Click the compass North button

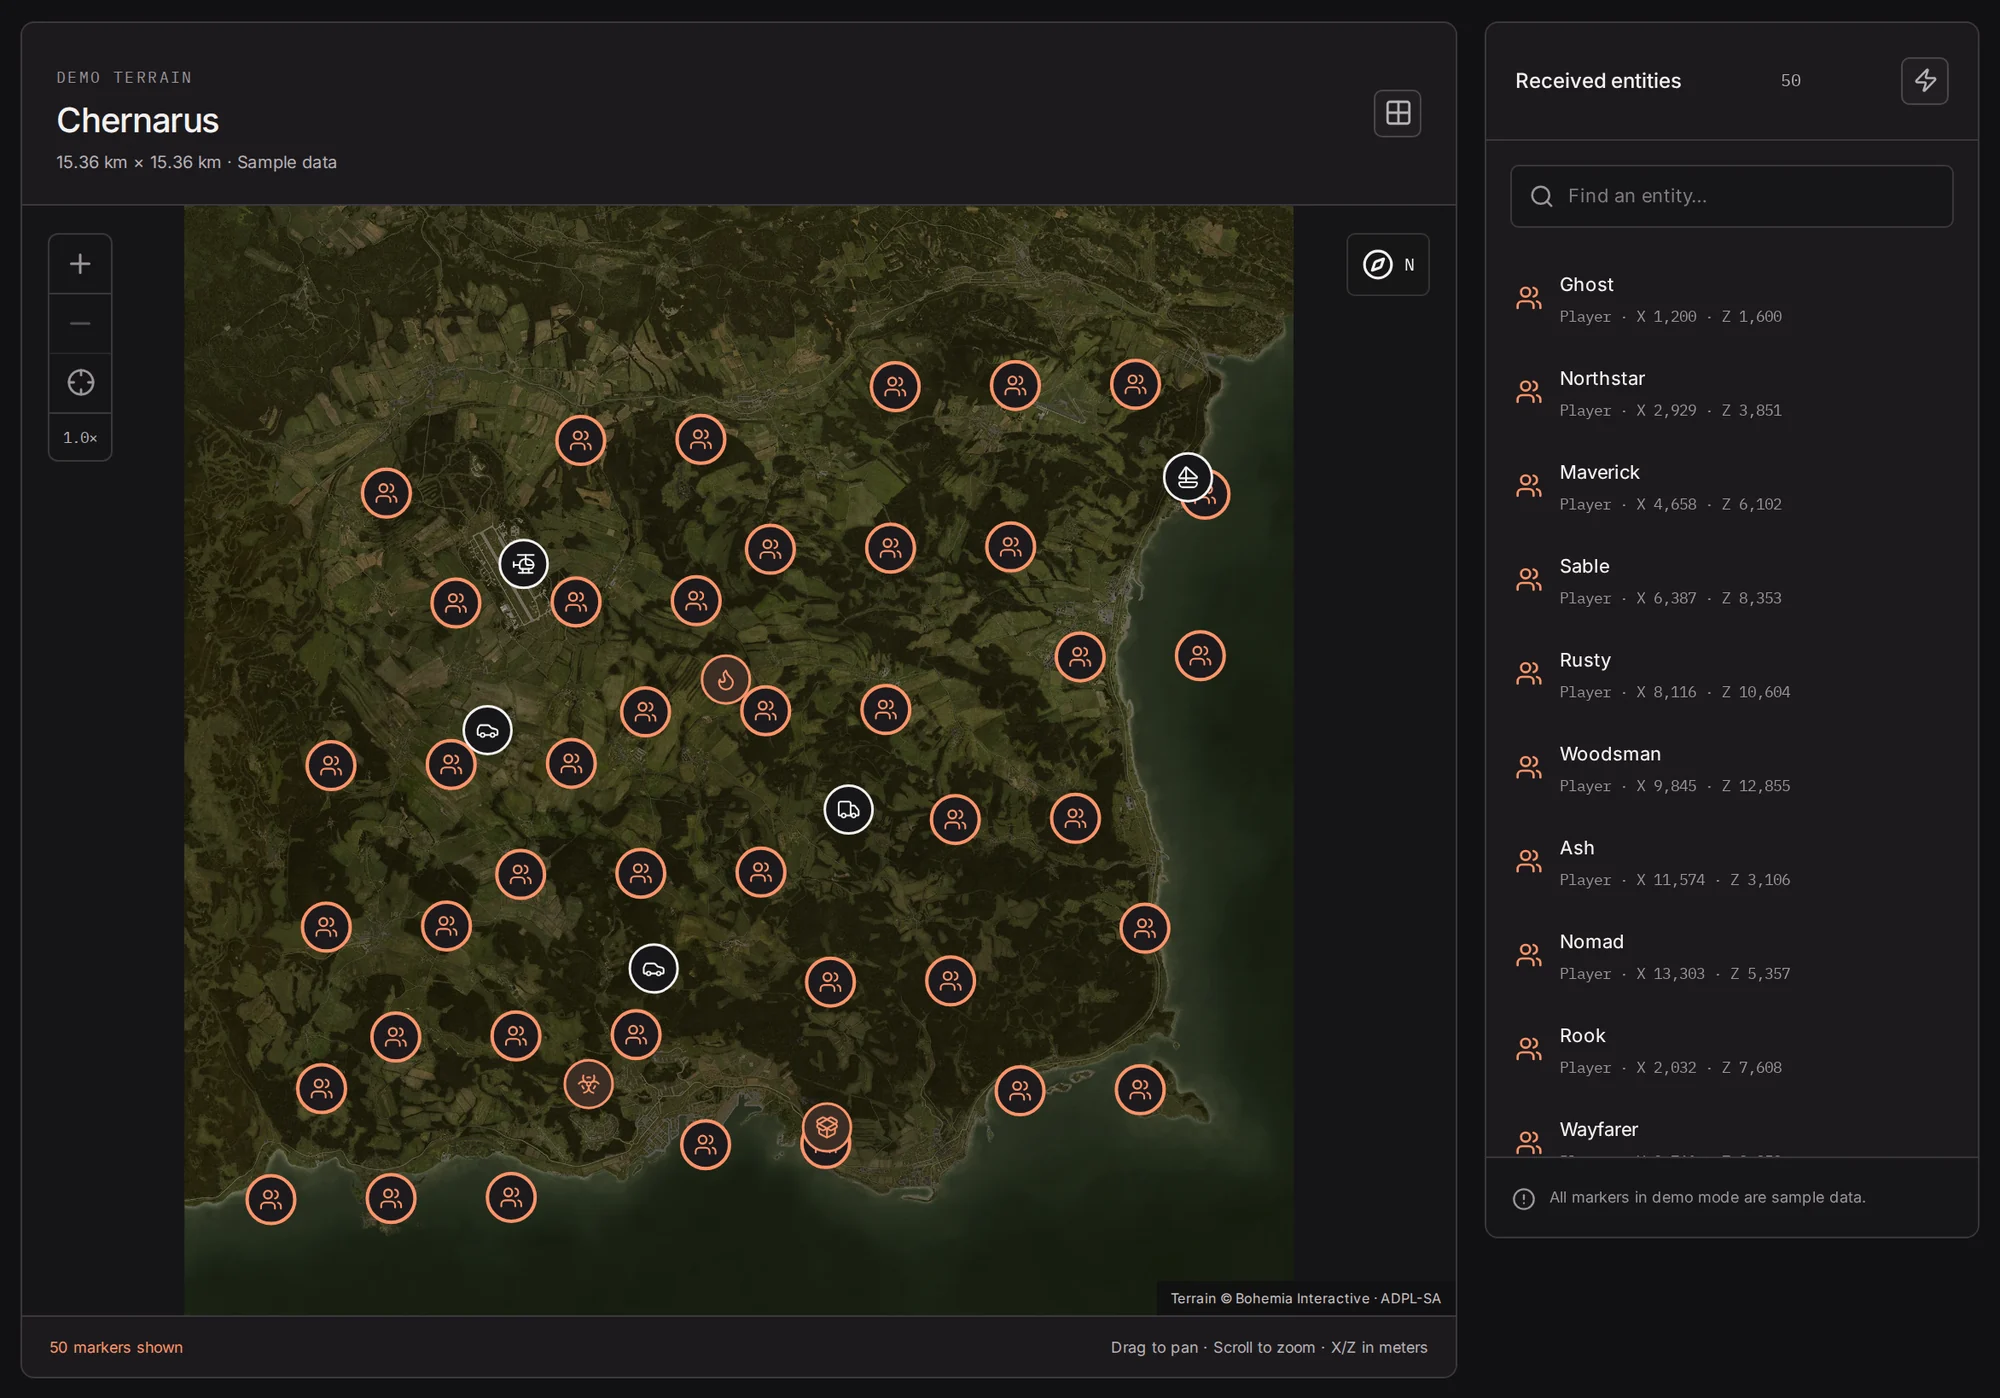pos(1387,265)
